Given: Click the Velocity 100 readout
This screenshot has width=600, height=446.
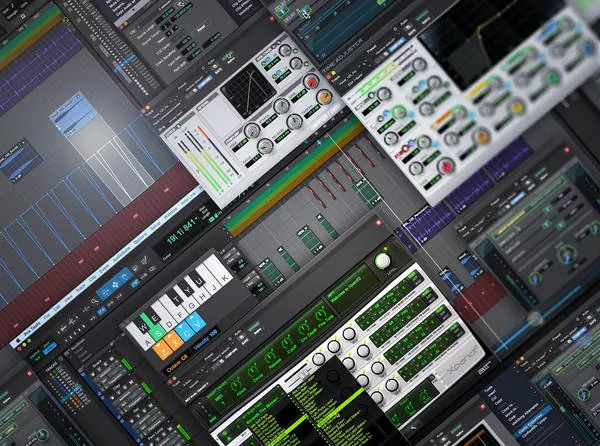Looking at the screenshot, I should (205, 340).
